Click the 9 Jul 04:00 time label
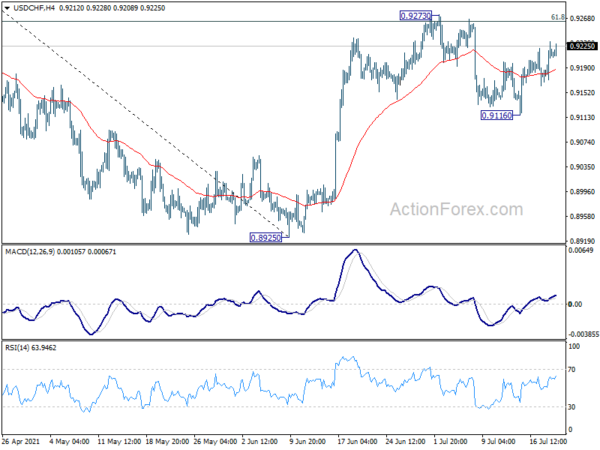 click(499, 442)
